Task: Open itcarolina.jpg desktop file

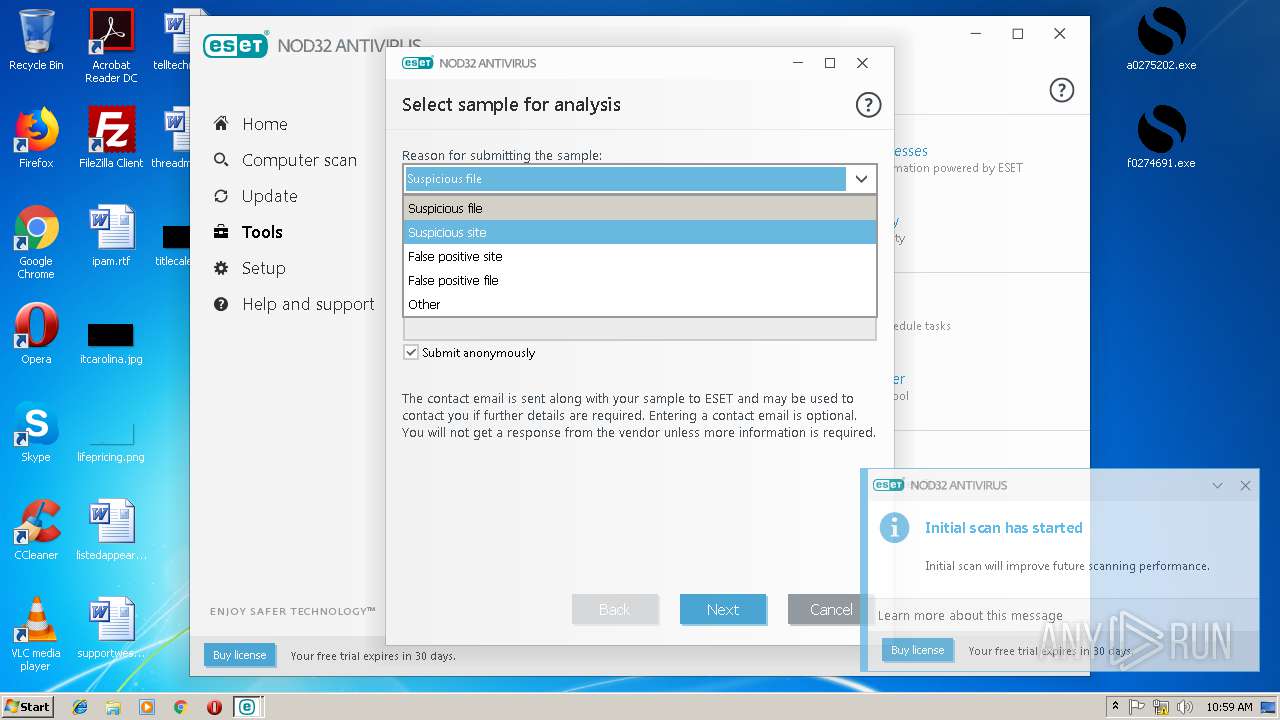Action: pos(111,342)
